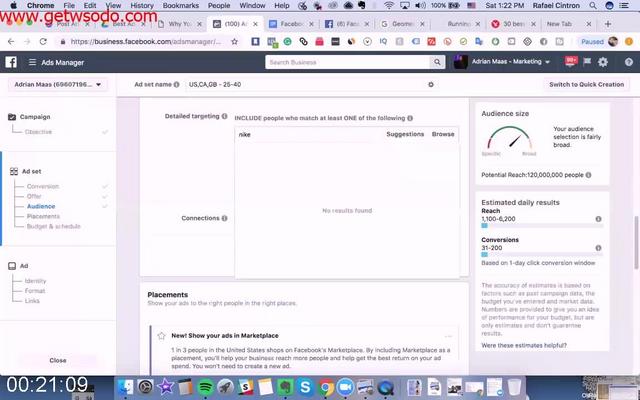Click the browser address bar URL
The image size is (640, 400).
[x=145, y=41]
